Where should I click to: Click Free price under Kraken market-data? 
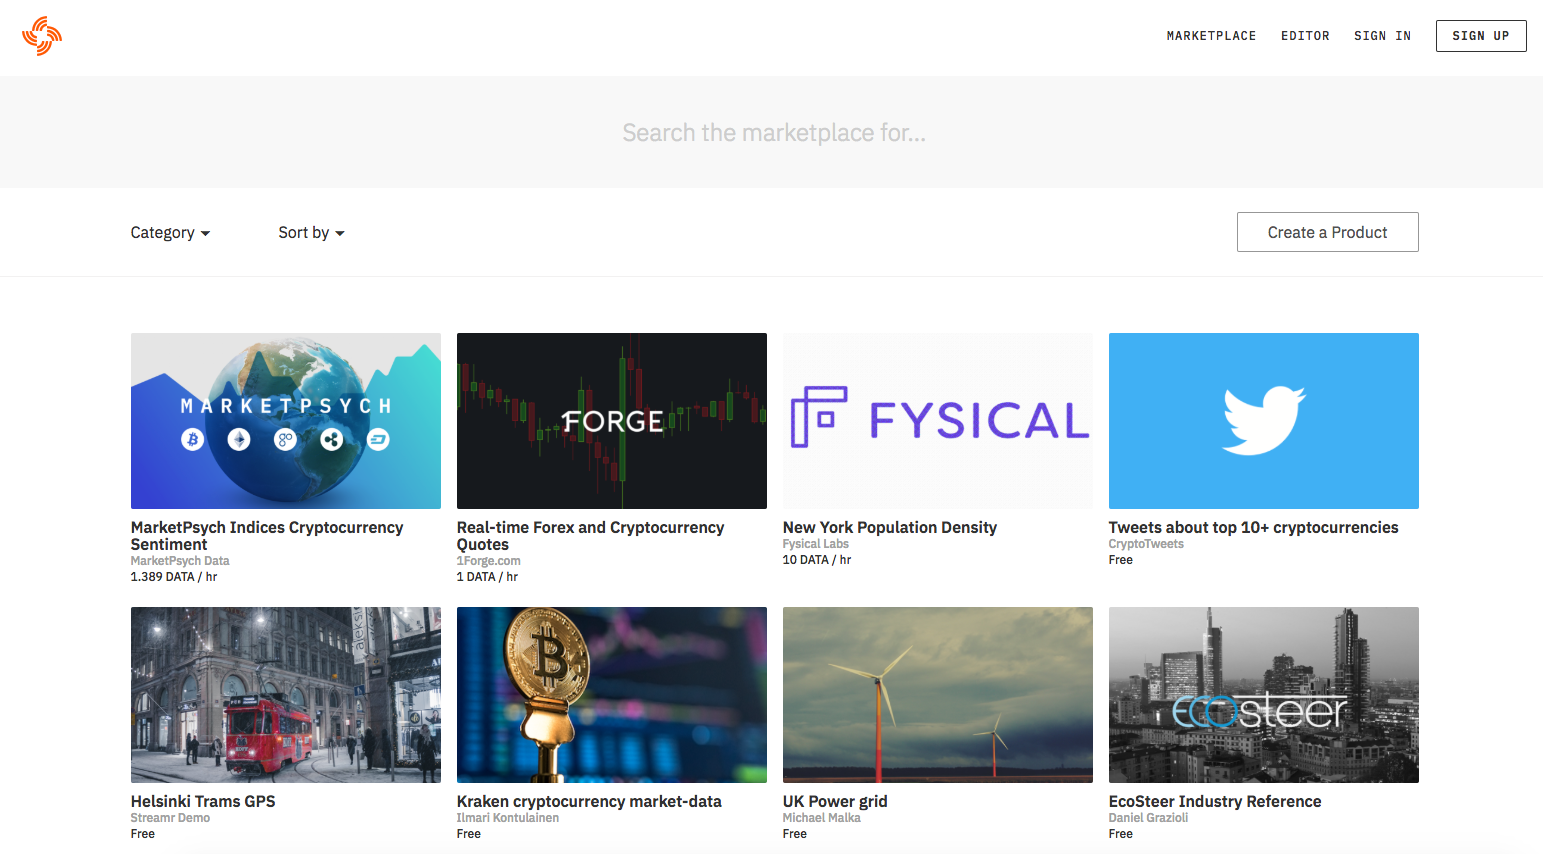click(x=469, y=834)
